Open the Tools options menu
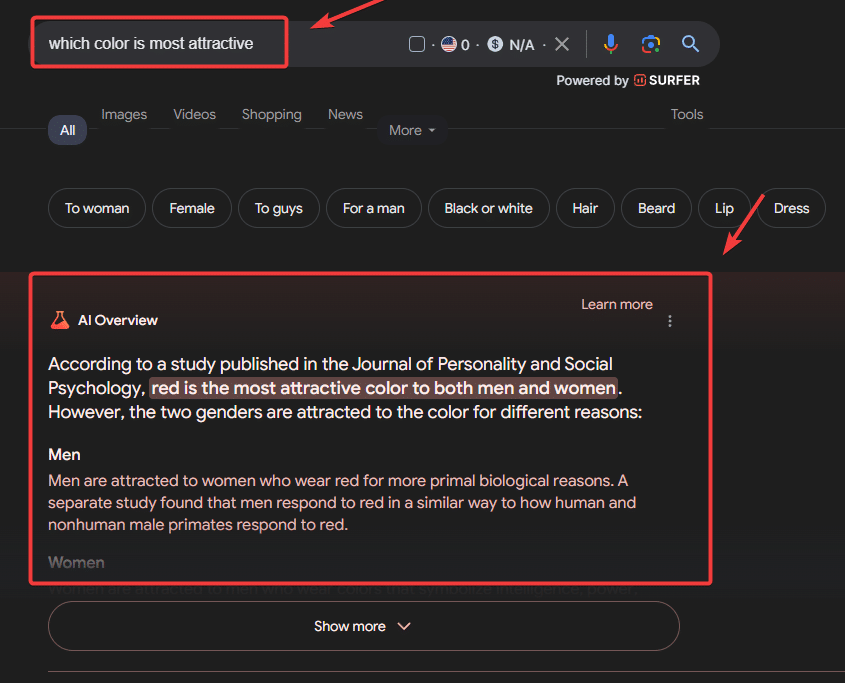The image size is (845, 683). pyautogui.click(x=687, y=114)
